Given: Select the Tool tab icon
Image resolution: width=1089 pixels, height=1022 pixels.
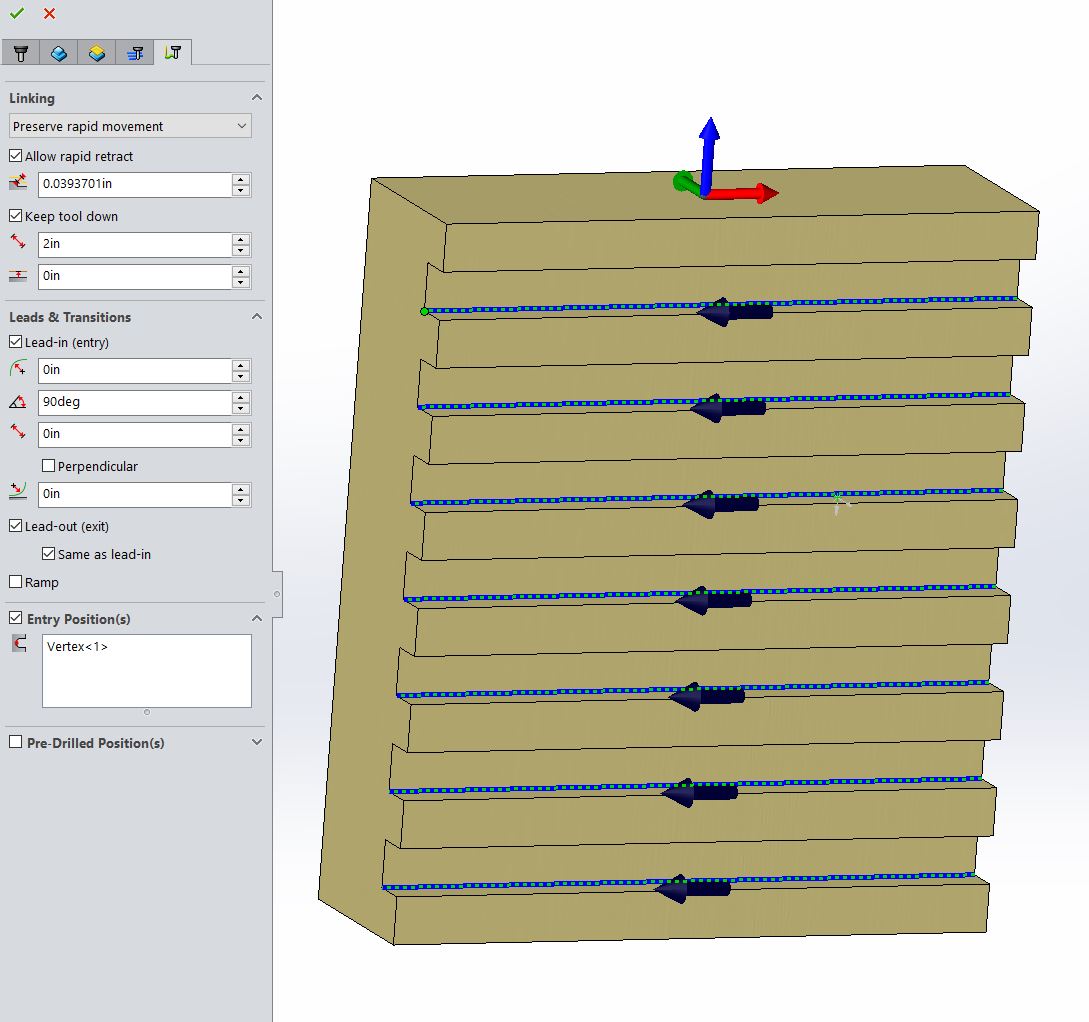Looking at the screenshot, I should [x=21, y=52].
